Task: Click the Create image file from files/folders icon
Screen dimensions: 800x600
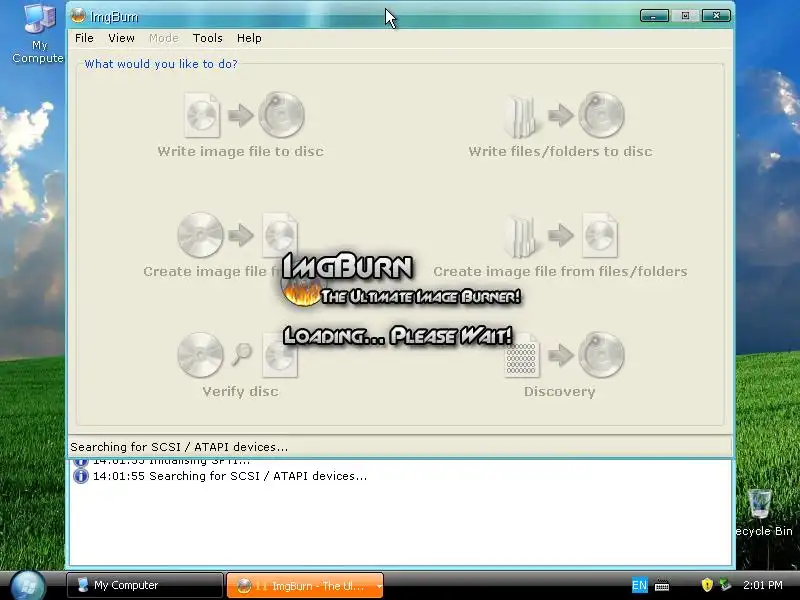Action: pyautogui.click(x=561, y=235)
